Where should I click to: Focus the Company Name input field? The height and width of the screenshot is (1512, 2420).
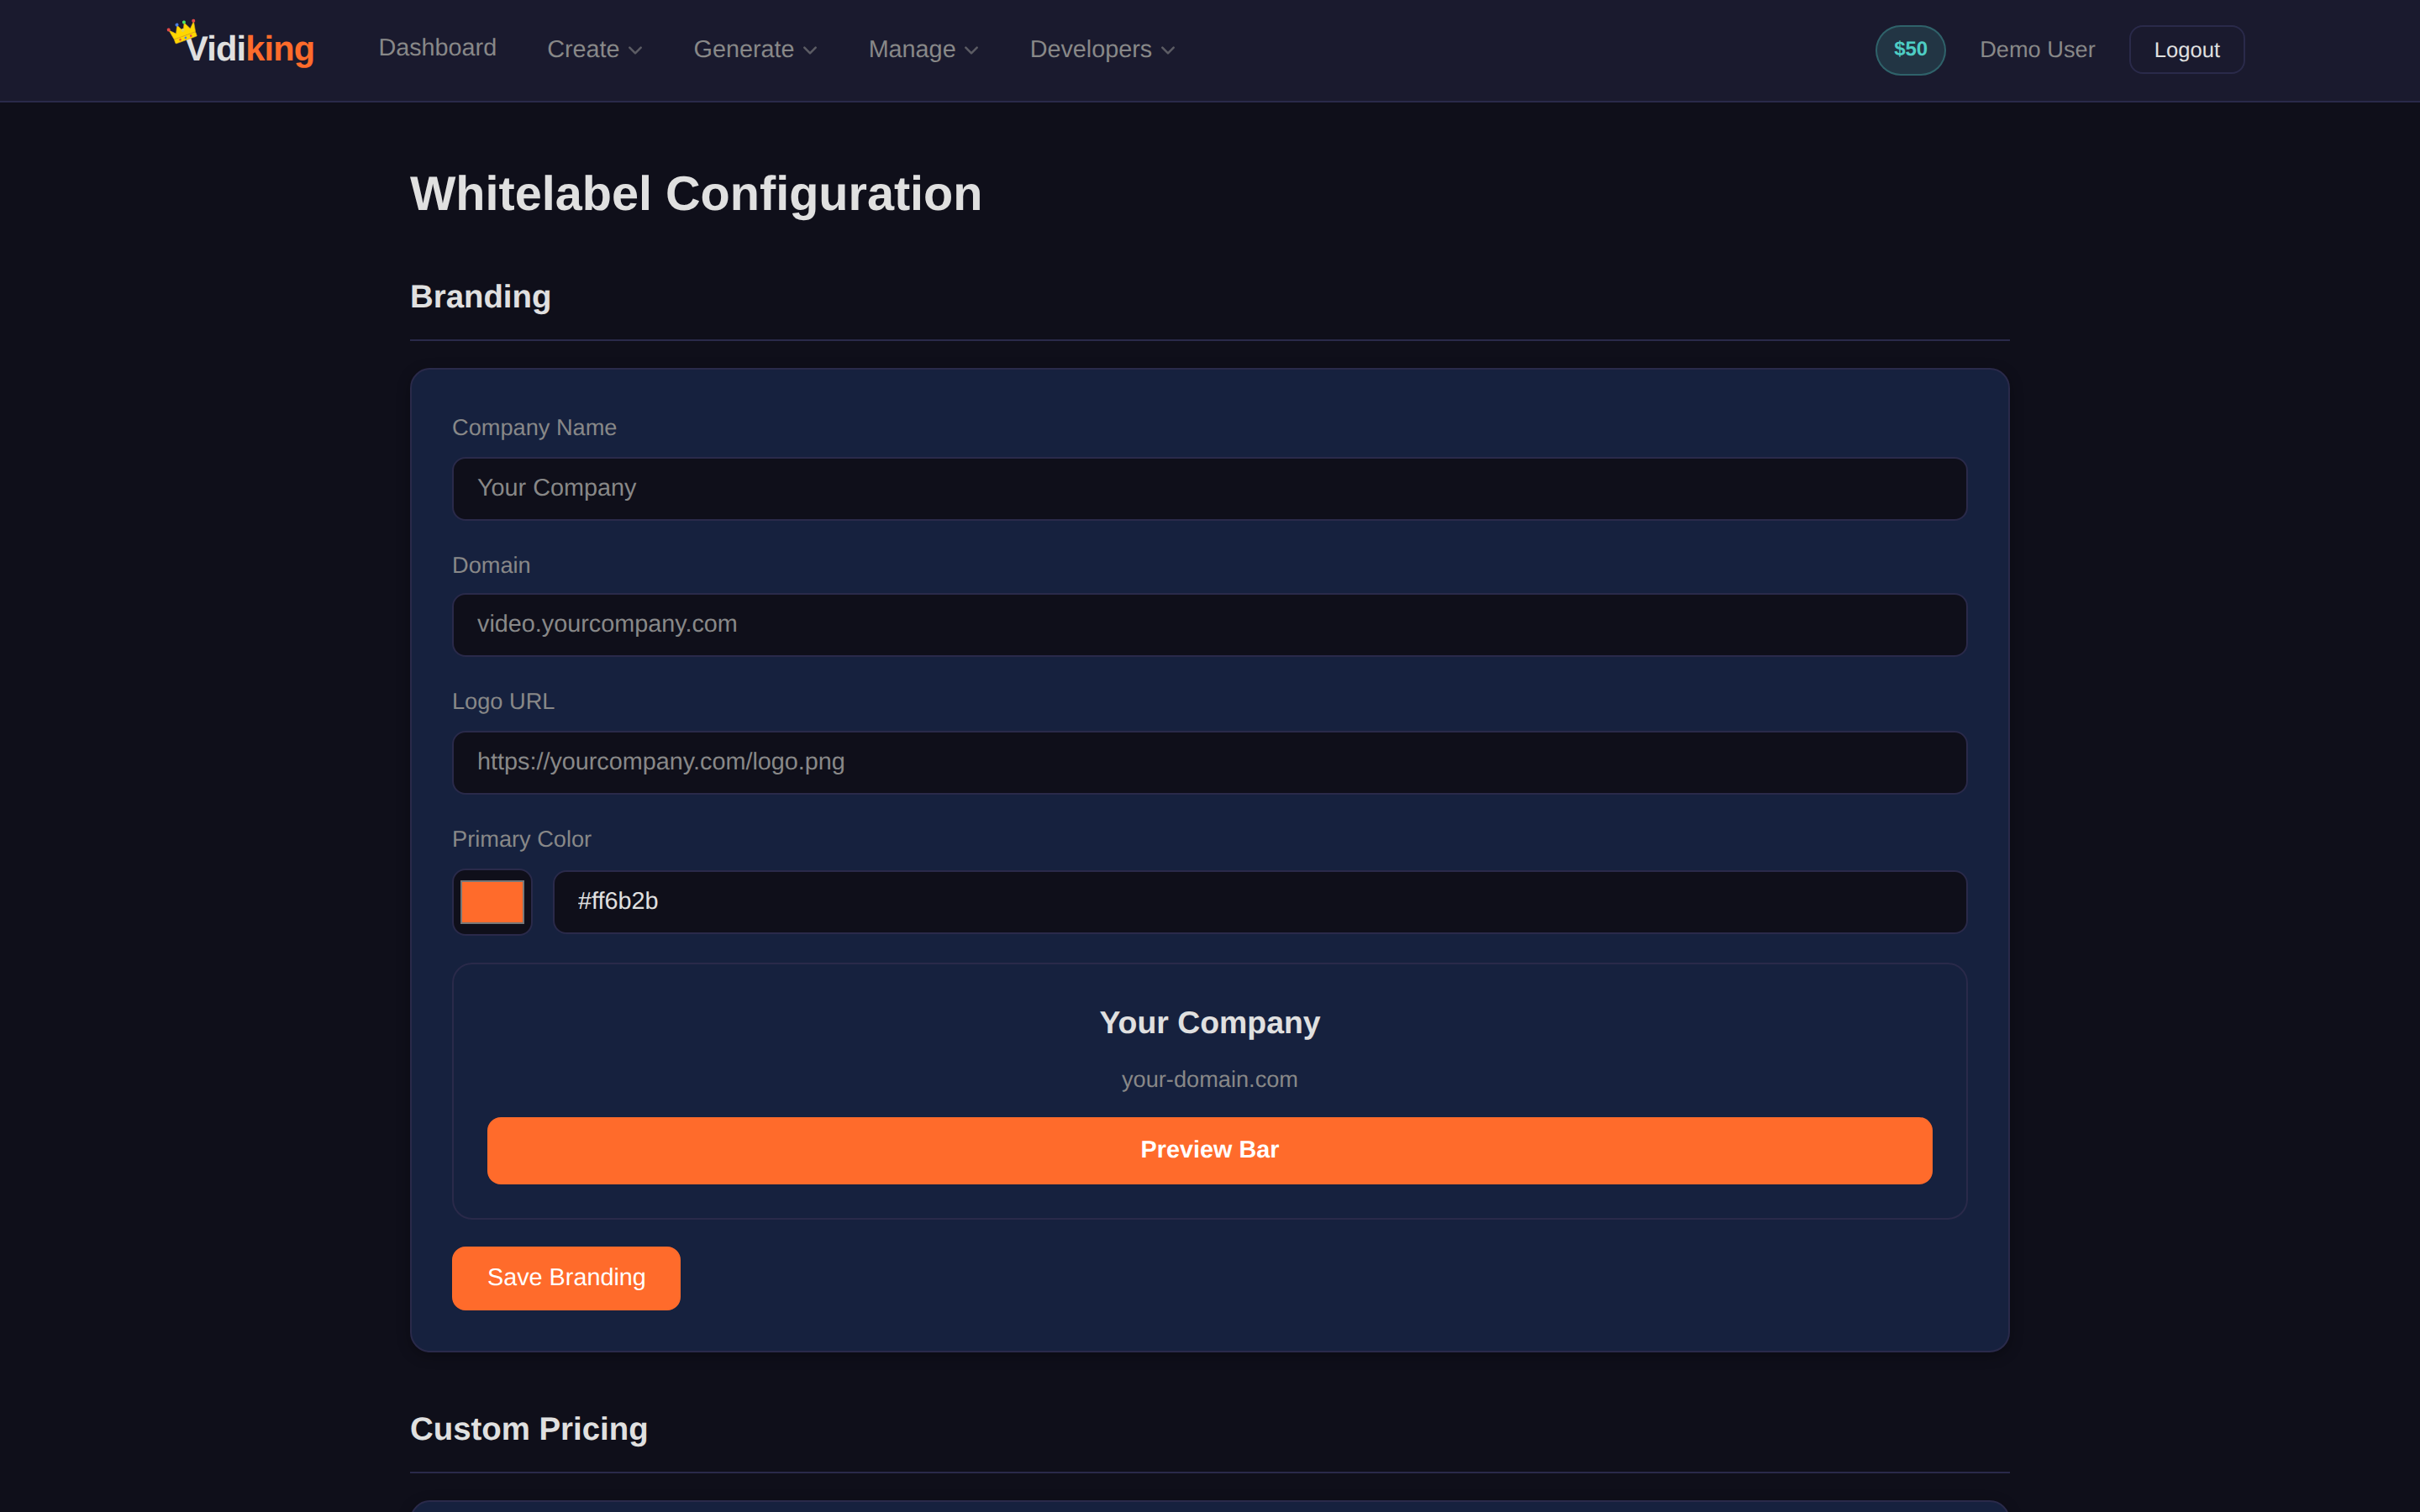pyautogui.click(x=1209, y=488)
